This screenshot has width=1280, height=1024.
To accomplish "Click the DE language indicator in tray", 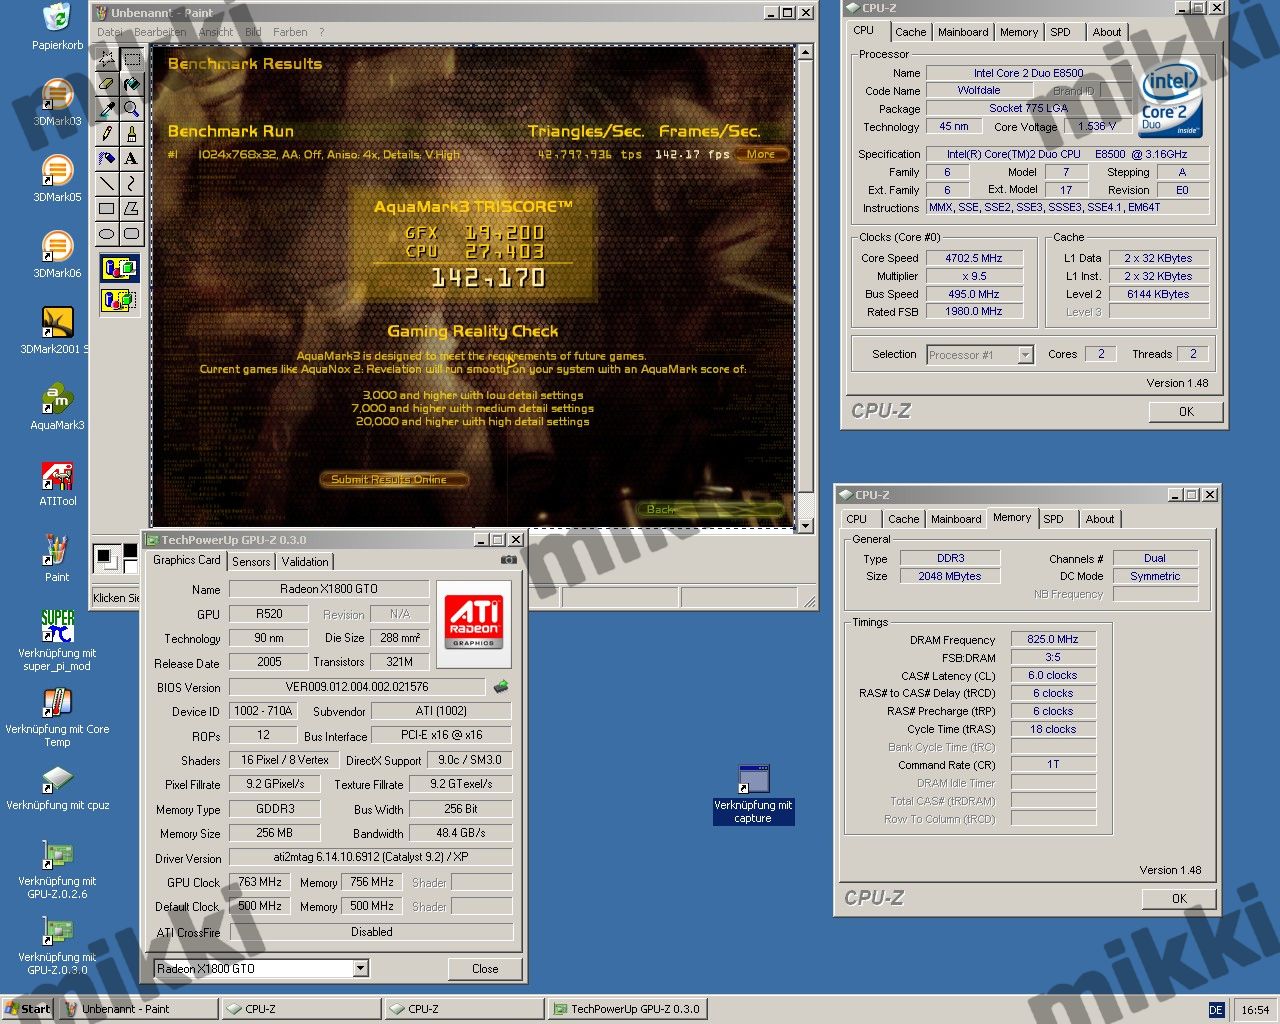I will pos(1216,1010).
